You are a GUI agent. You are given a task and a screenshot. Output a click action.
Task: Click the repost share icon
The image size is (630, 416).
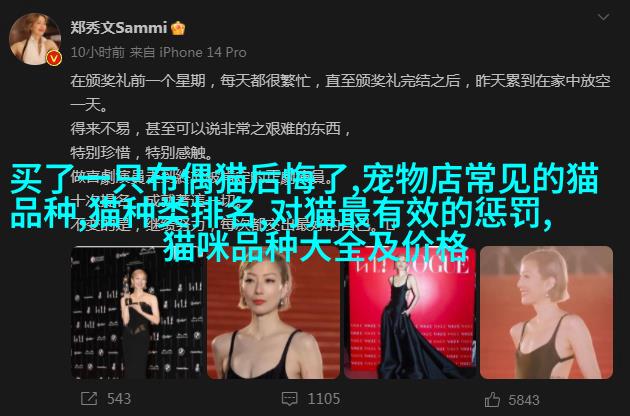click(89, 399)
